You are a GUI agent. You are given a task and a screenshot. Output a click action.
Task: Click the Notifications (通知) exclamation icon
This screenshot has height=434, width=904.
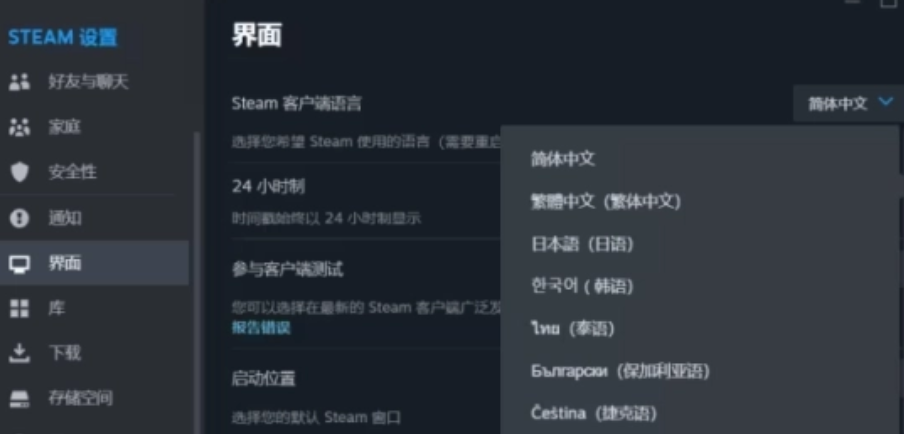(x=20, y=218)
